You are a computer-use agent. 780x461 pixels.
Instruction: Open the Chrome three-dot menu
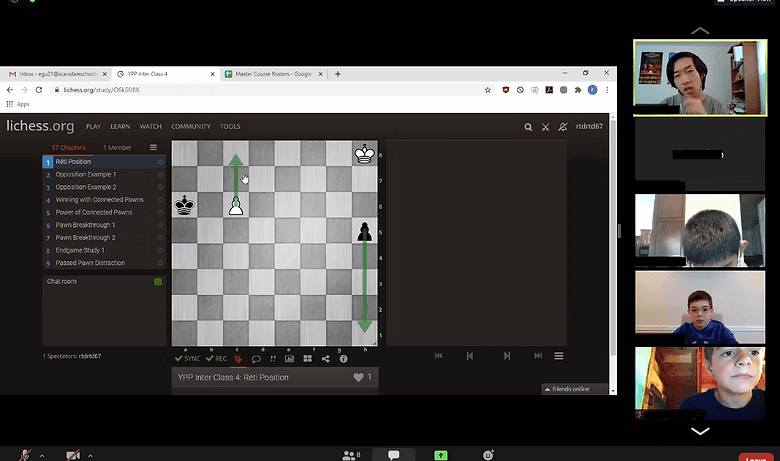607,90
